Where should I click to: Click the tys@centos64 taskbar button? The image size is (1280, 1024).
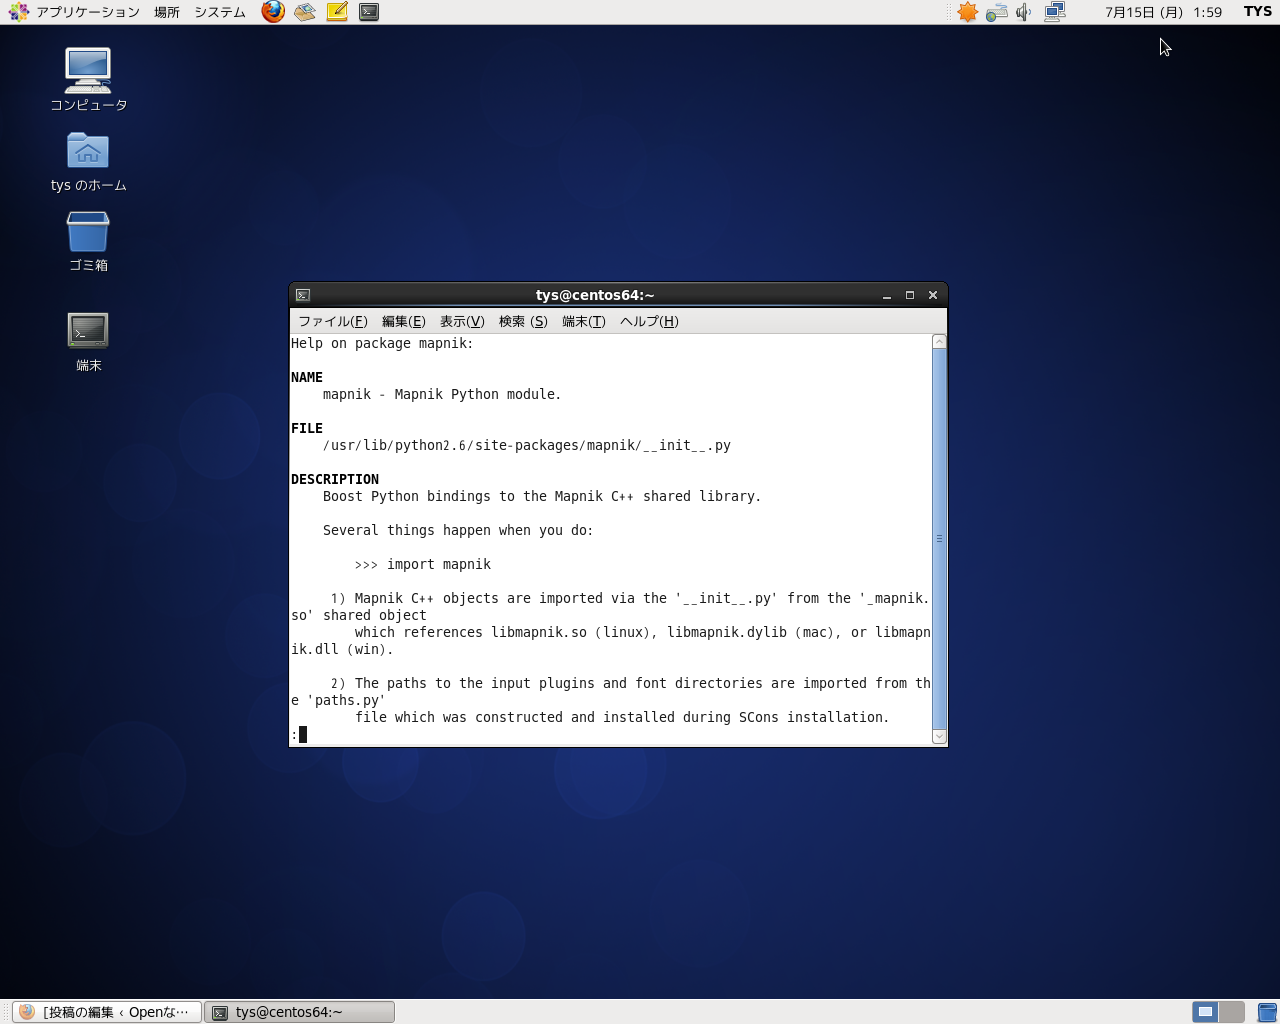click(299, 1012)
